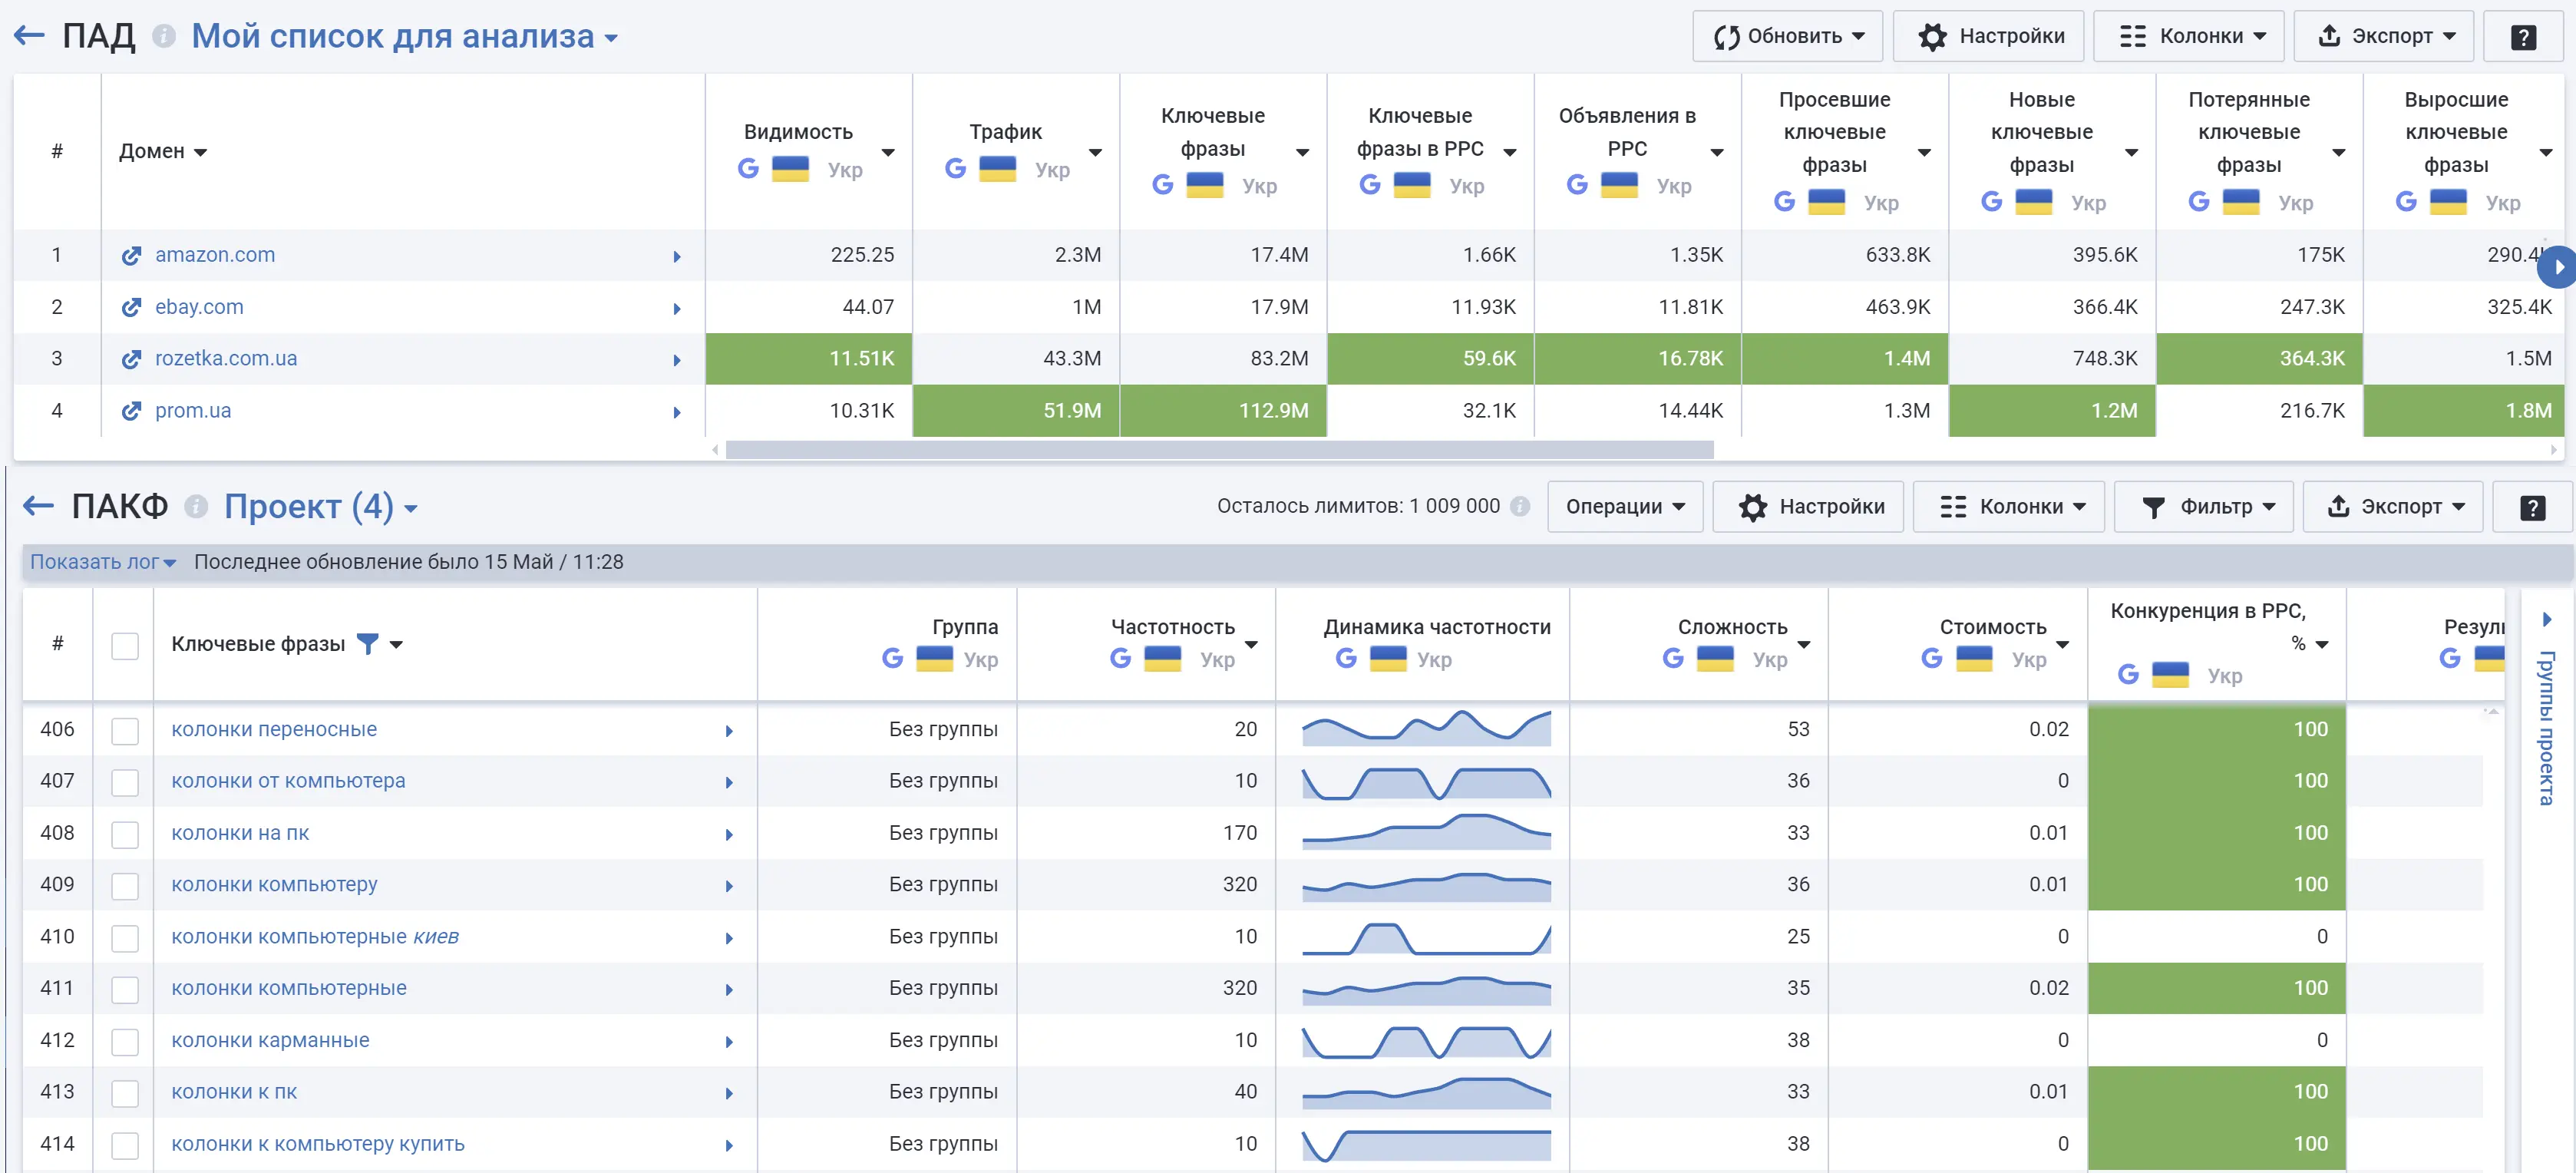This screenshot has width=2576, height=1173.
Task: Open the Операции menu
Action: point(1624,507)
